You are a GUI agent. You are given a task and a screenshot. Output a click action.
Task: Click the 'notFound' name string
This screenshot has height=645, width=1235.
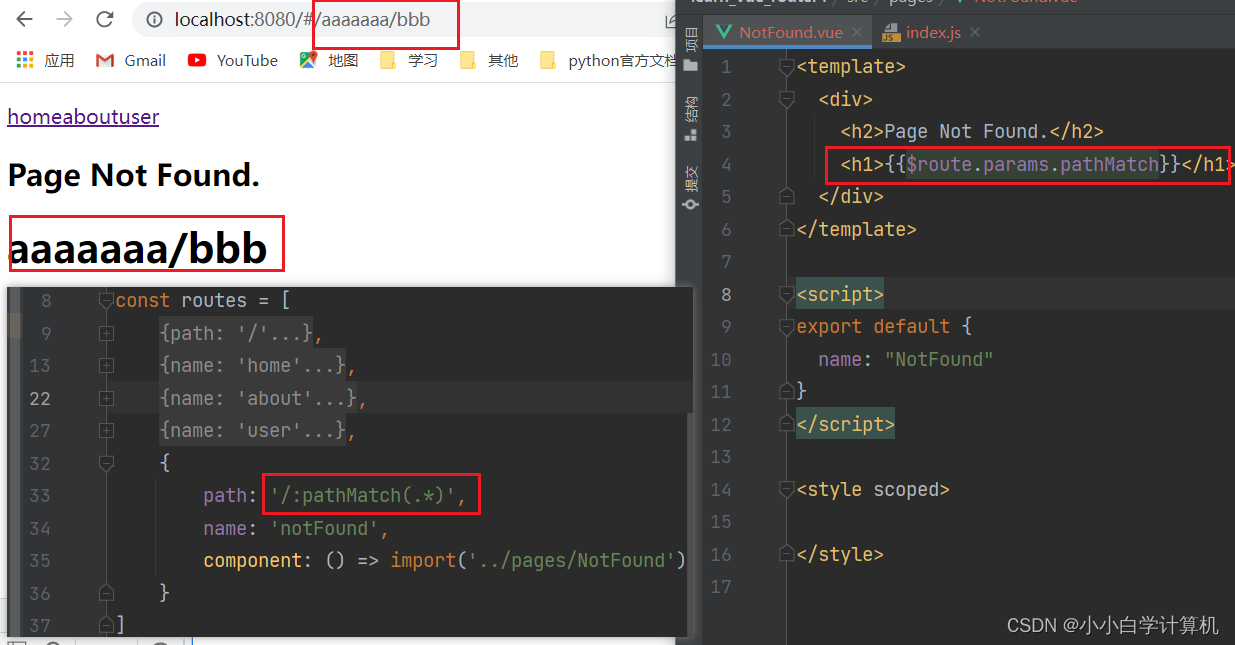pos(325,528)
